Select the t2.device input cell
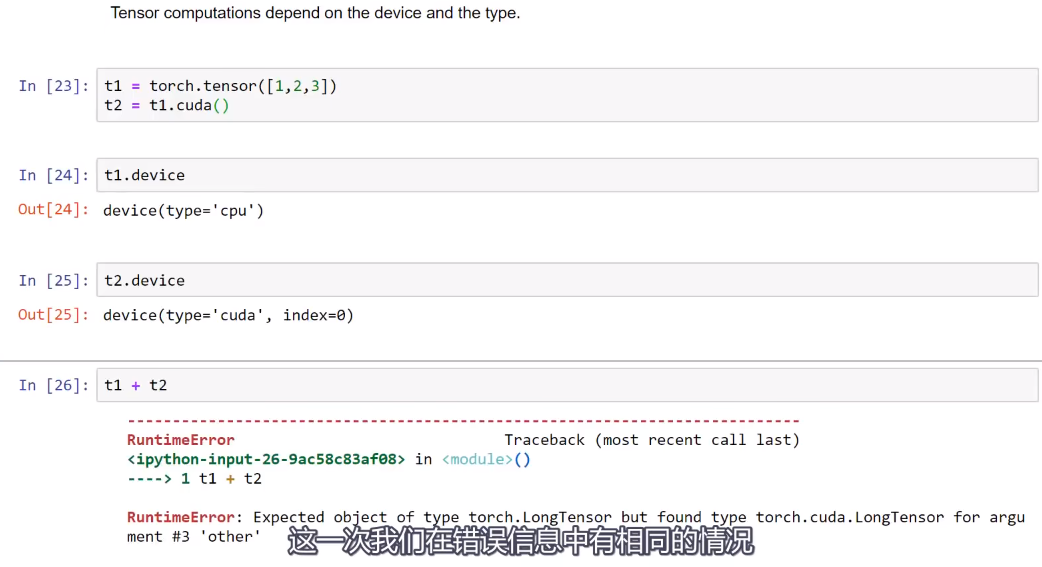The image size is (1042, 567). [x=567, y=280]
